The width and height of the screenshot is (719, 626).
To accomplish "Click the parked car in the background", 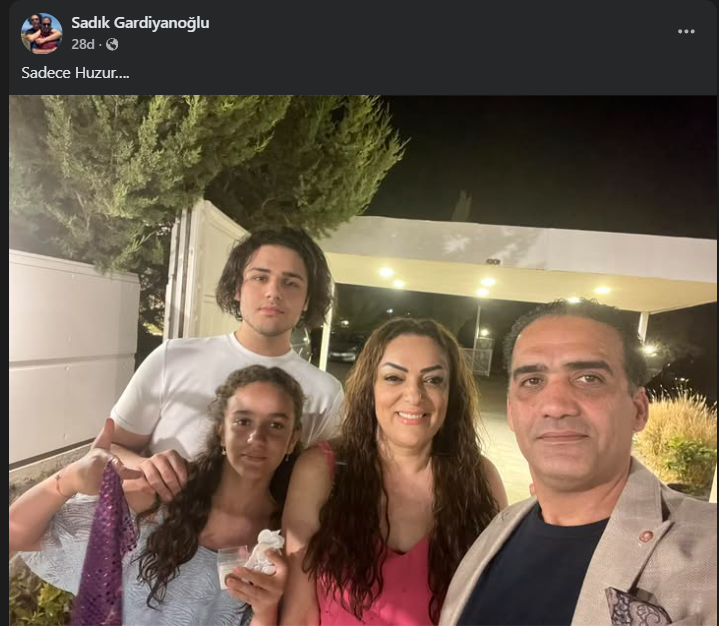I will pyautogui.click(x=343, y=351).
